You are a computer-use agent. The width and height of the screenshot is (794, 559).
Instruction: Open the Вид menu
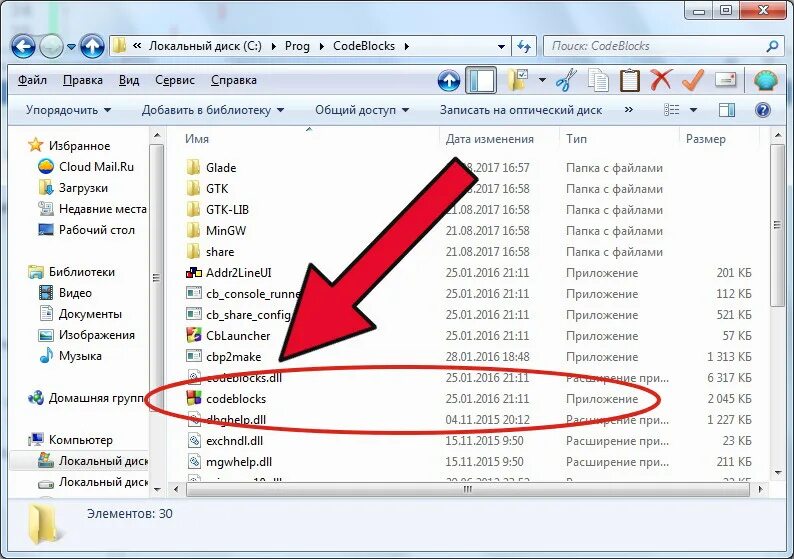point(129,80)
